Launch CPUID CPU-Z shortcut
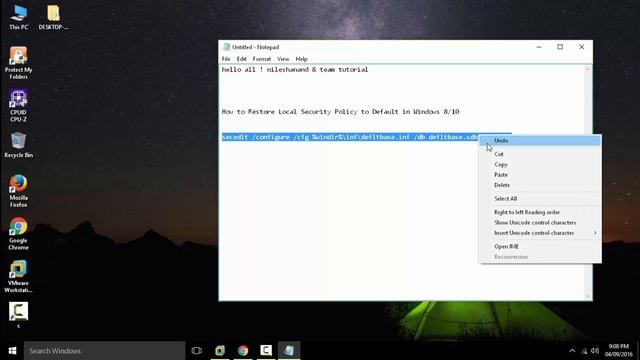 18,106
